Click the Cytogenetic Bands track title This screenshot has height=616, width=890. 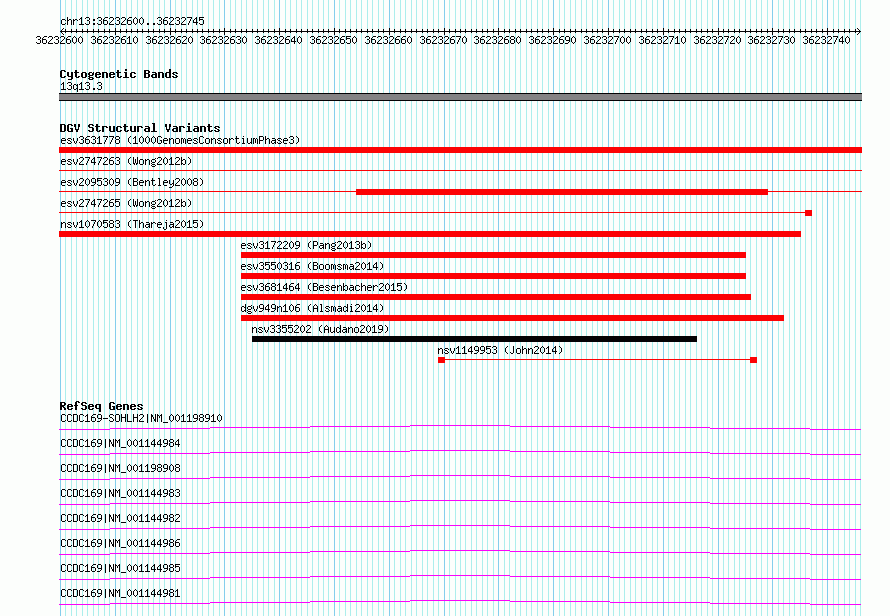(119, 74)
